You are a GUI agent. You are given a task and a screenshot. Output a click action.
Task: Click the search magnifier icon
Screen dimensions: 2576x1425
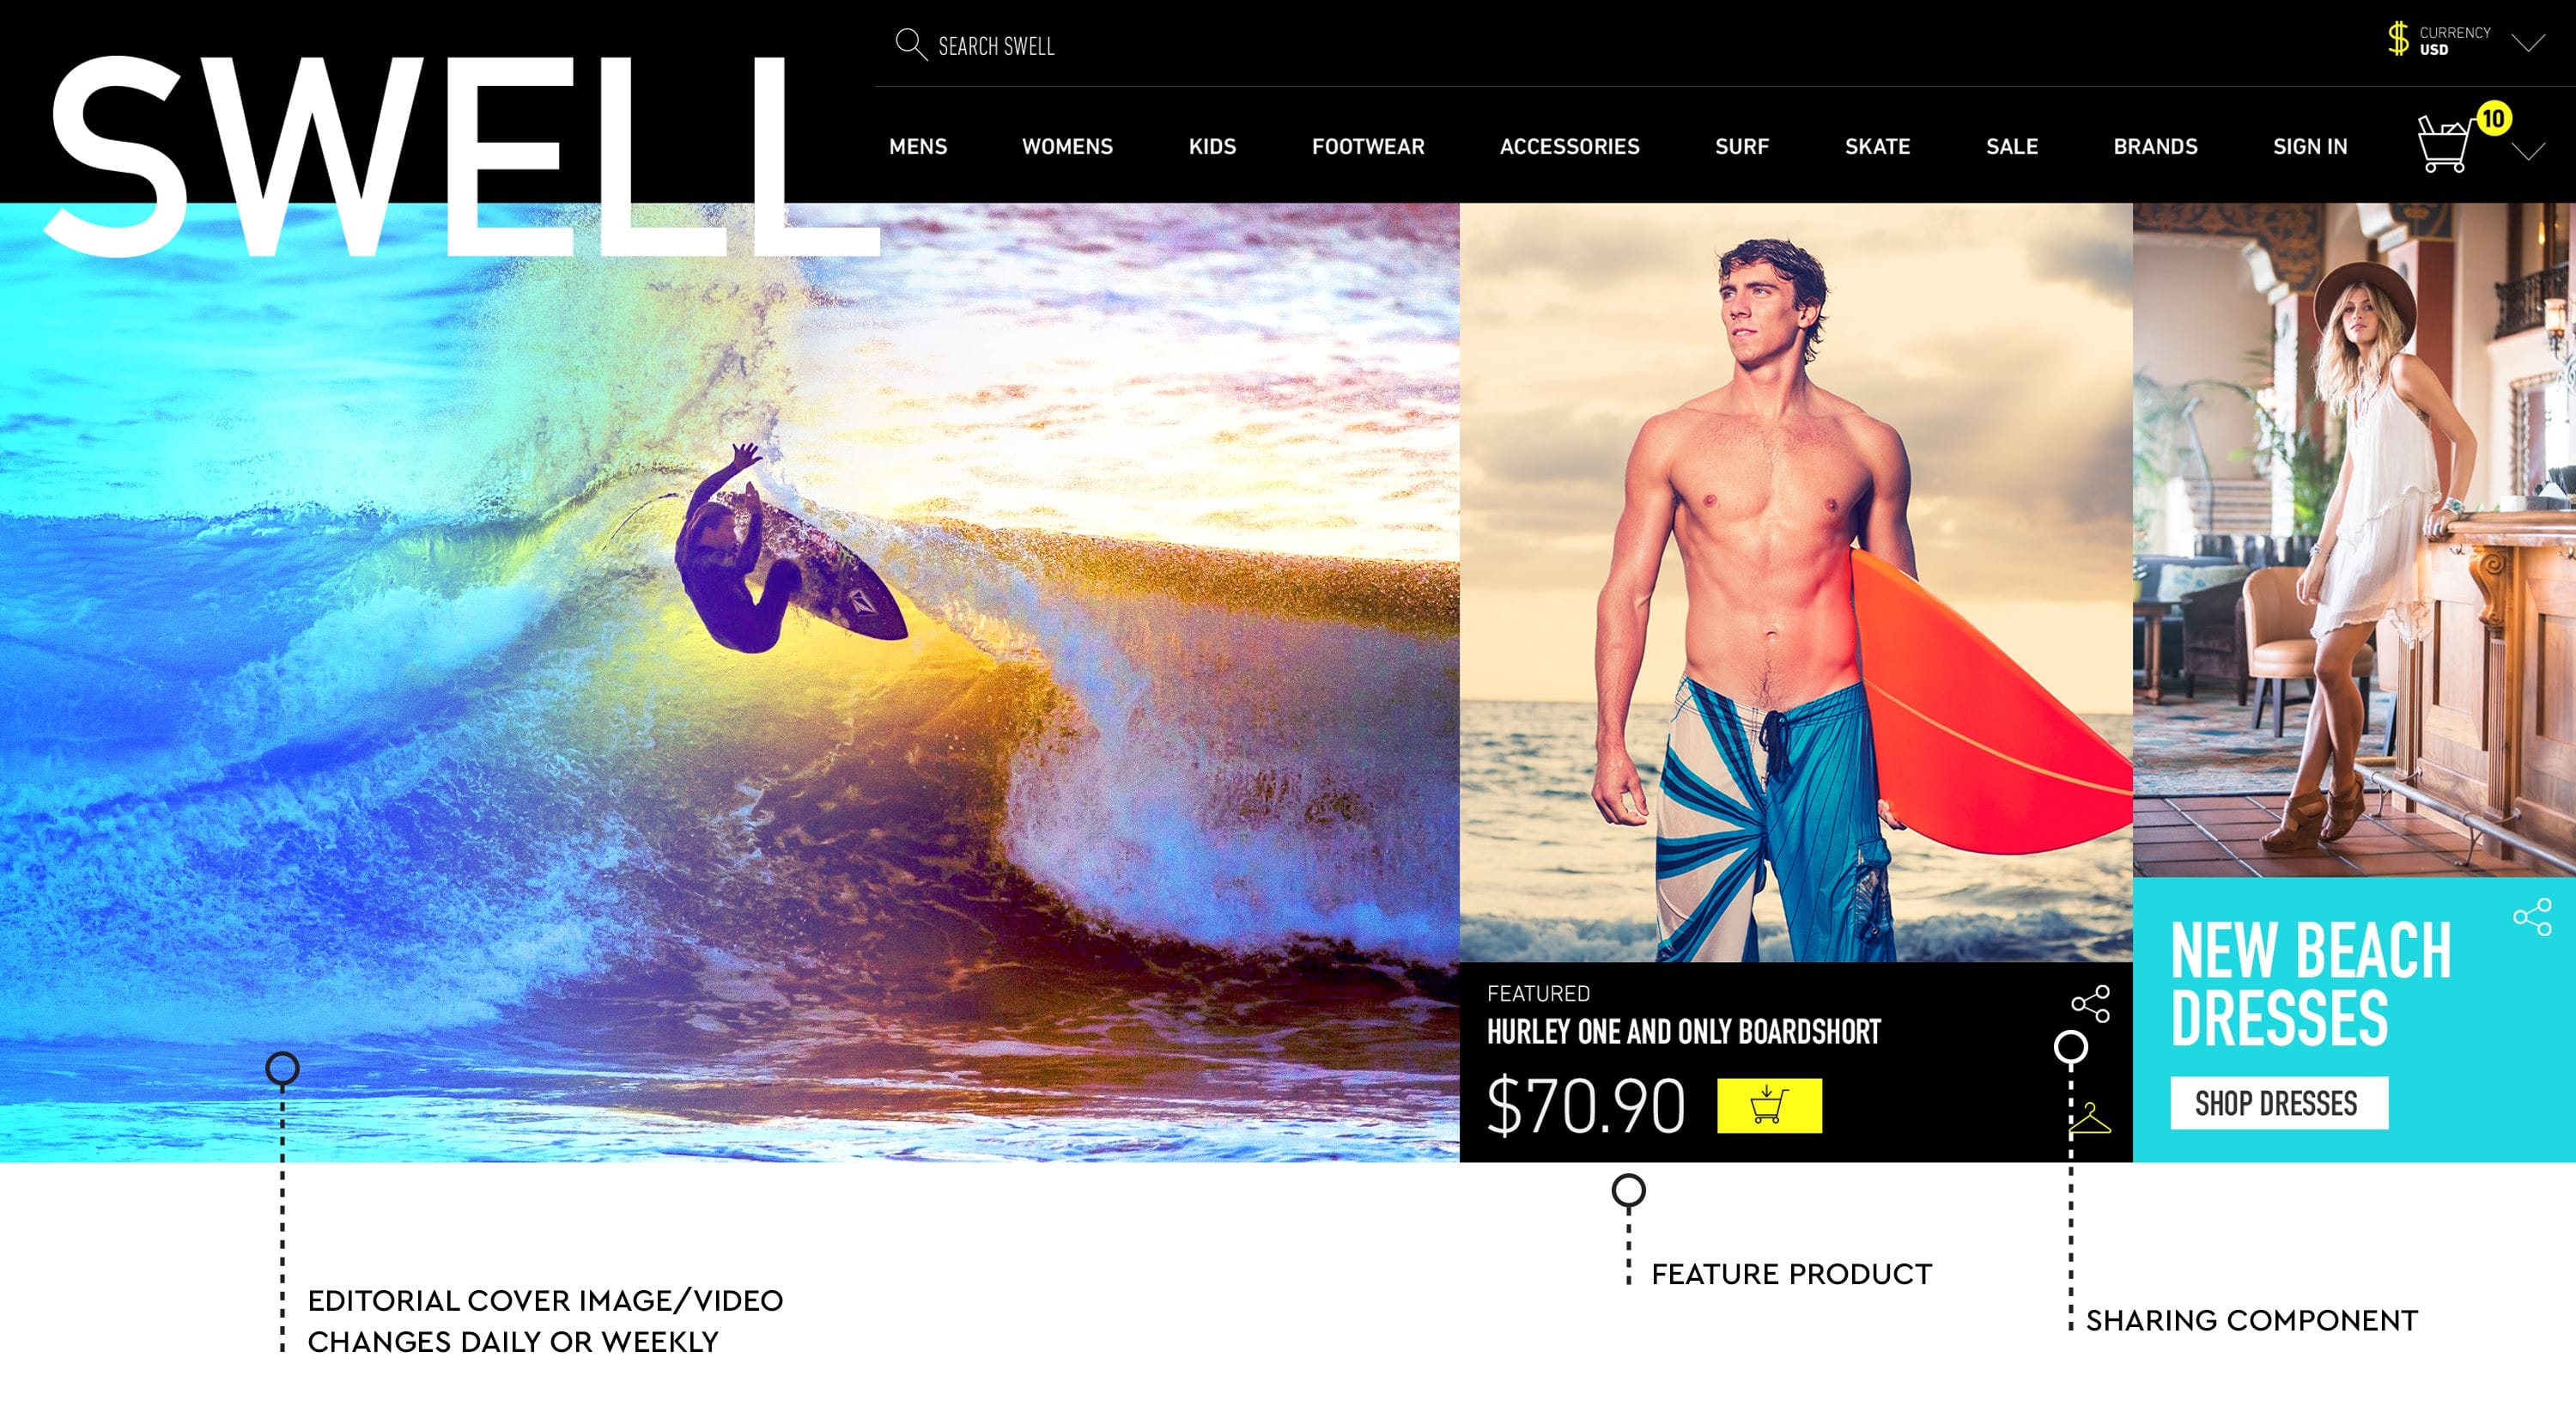coord(910,45)
